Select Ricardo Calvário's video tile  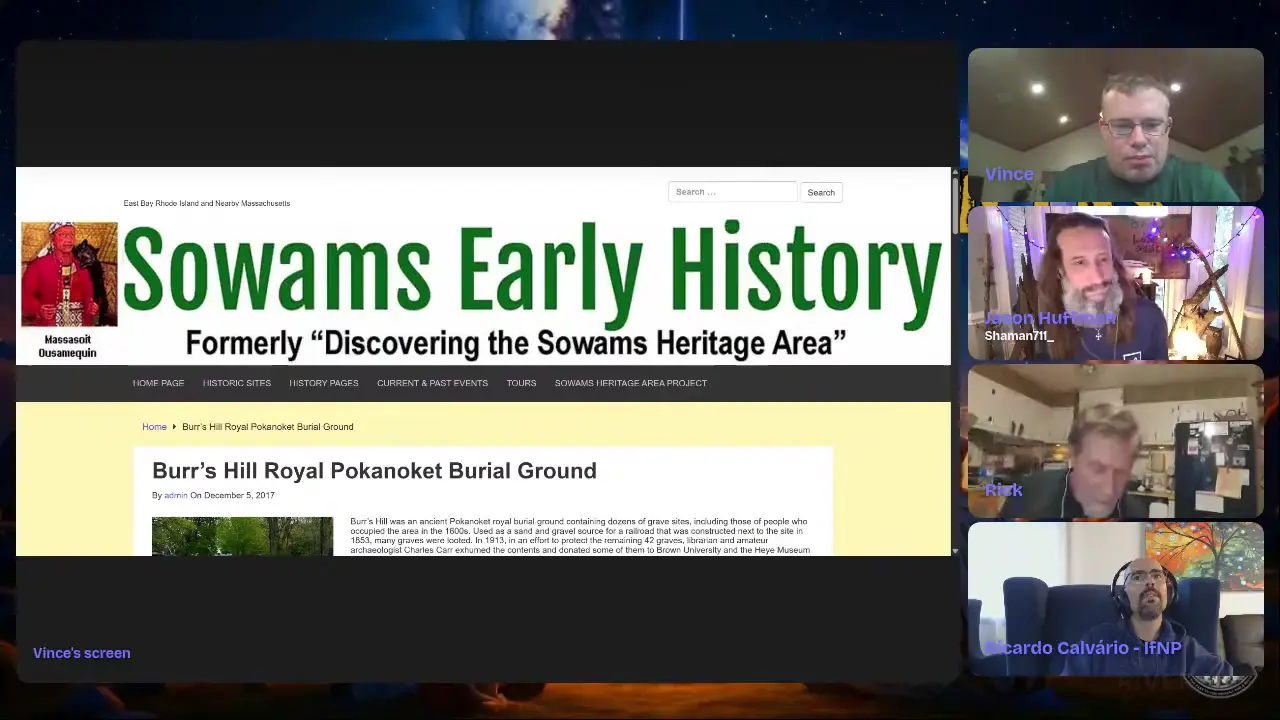[1115, 599]
